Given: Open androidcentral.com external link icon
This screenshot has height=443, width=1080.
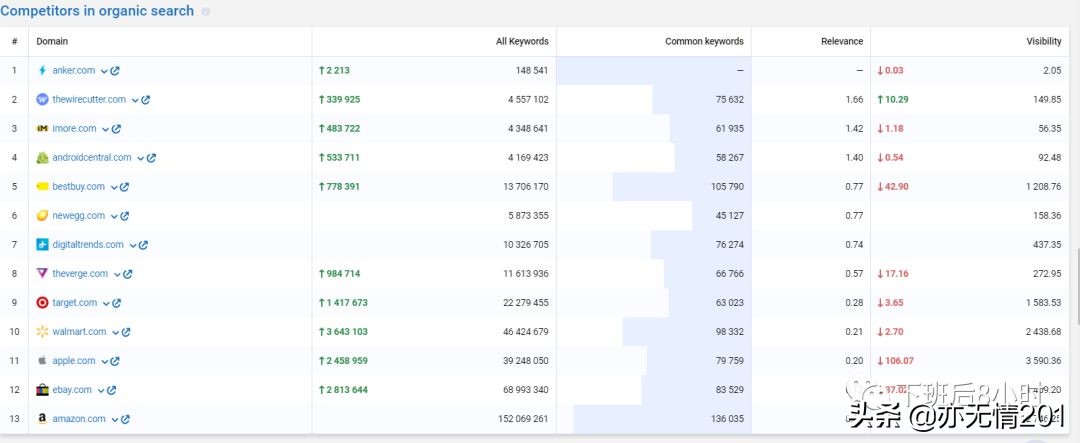Looking at the screenshot, I should click(152, 157).
